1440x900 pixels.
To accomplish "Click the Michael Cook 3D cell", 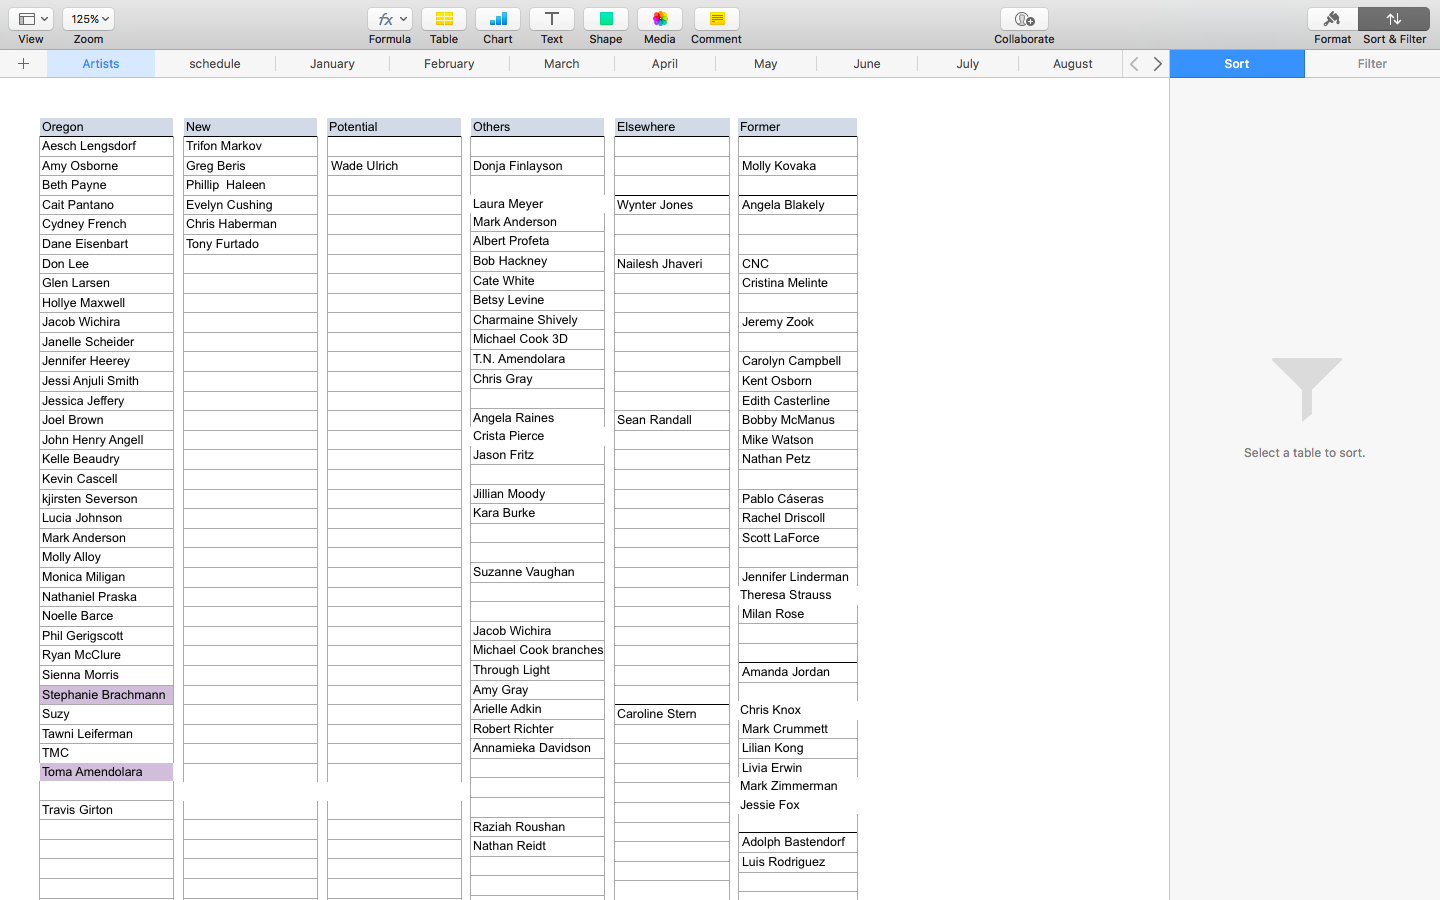I will [537, 339].
